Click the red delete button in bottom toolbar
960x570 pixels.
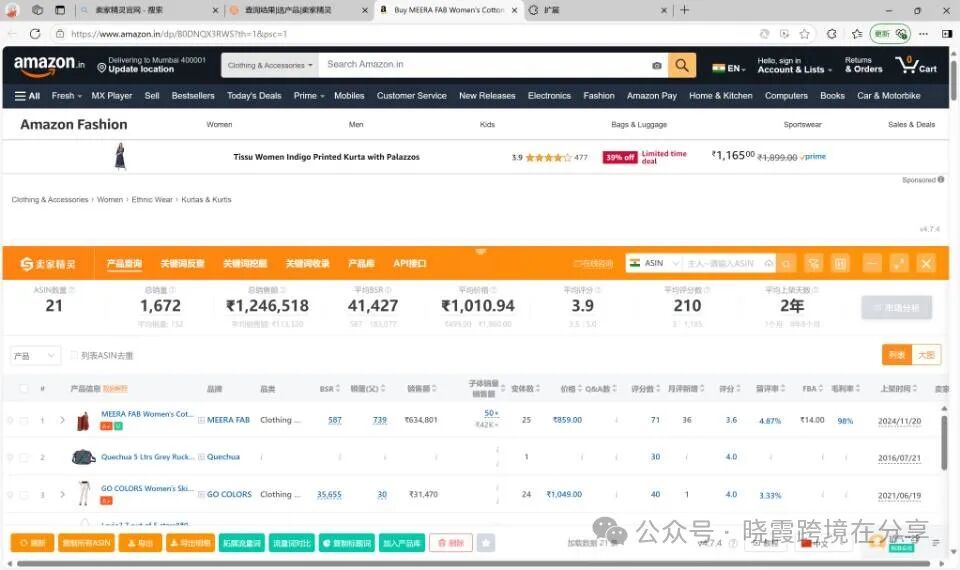click(x=451, y=543)
